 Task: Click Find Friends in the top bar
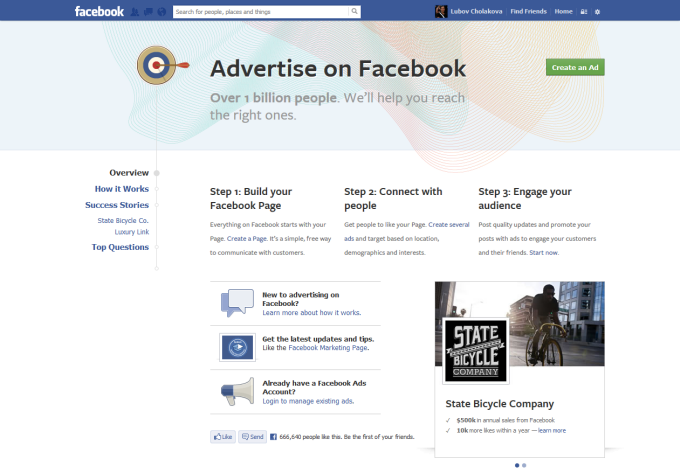[528, 12]
